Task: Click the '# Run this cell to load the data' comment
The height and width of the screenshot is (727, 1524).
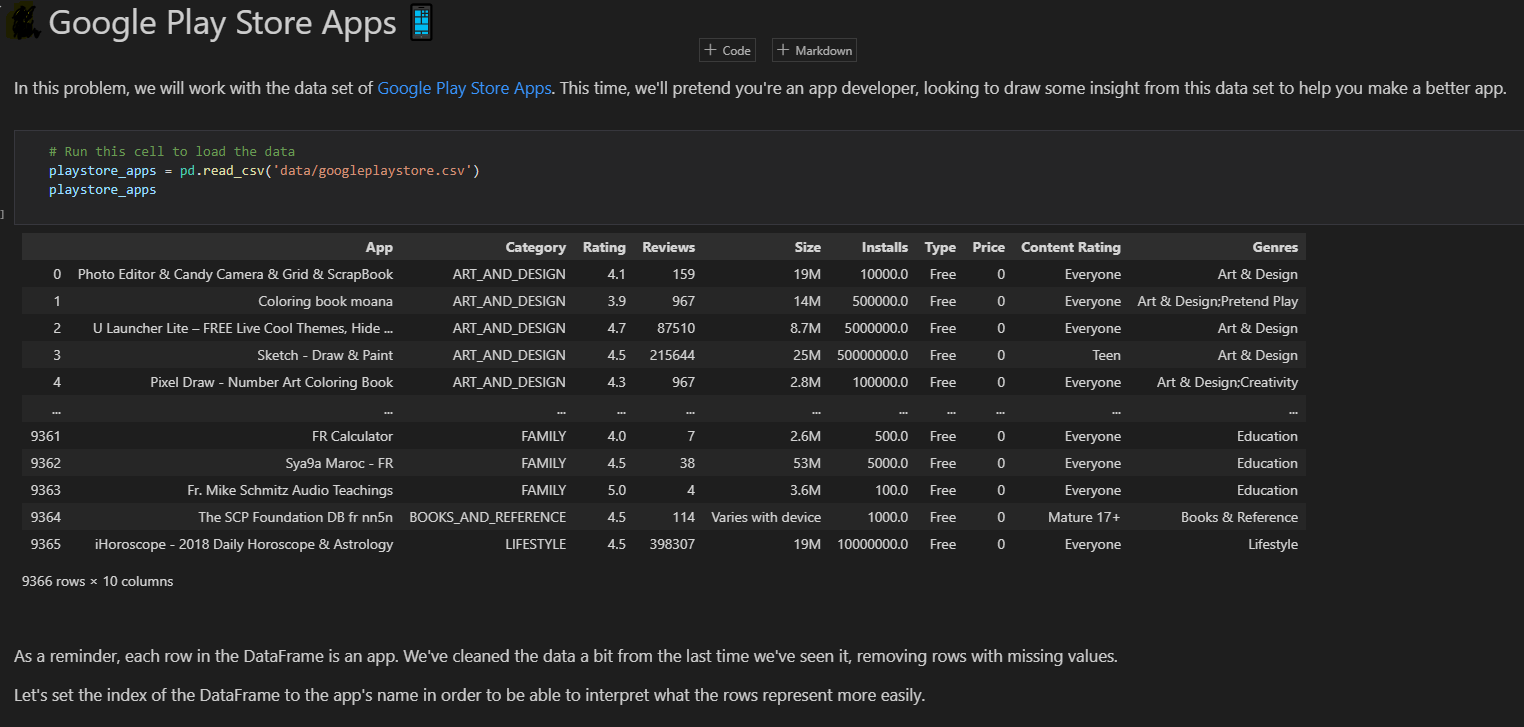Action: click(x=172, y=152)
